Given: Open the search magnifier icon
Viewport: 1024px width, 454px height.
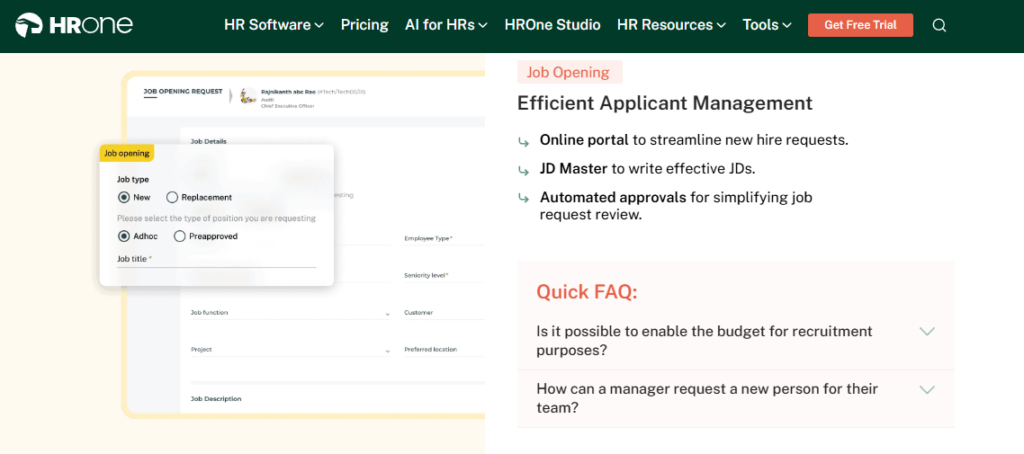Looking at the screenshot, I should 939,25.
